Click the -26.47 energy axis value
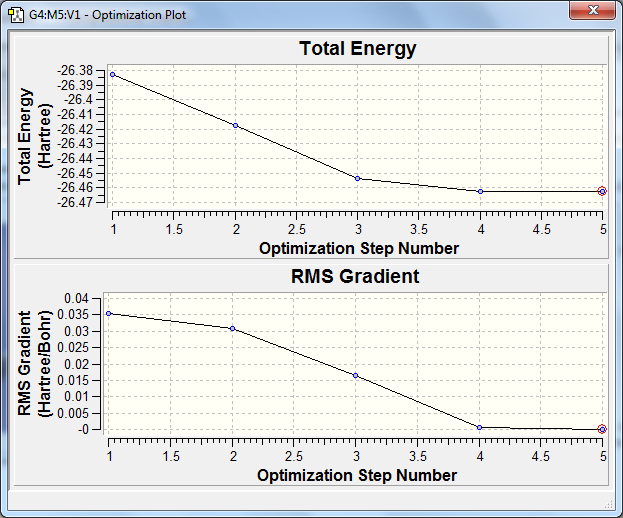This screenshot has height=518, width=623. click(x=75, y=202)
